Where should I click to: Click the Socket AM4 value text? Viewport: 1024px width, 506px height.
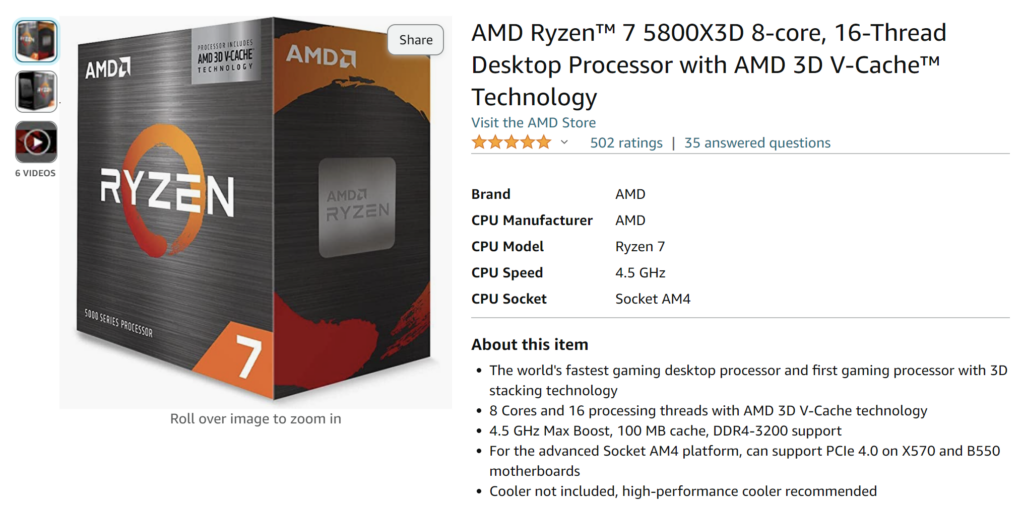click(652, 298)
